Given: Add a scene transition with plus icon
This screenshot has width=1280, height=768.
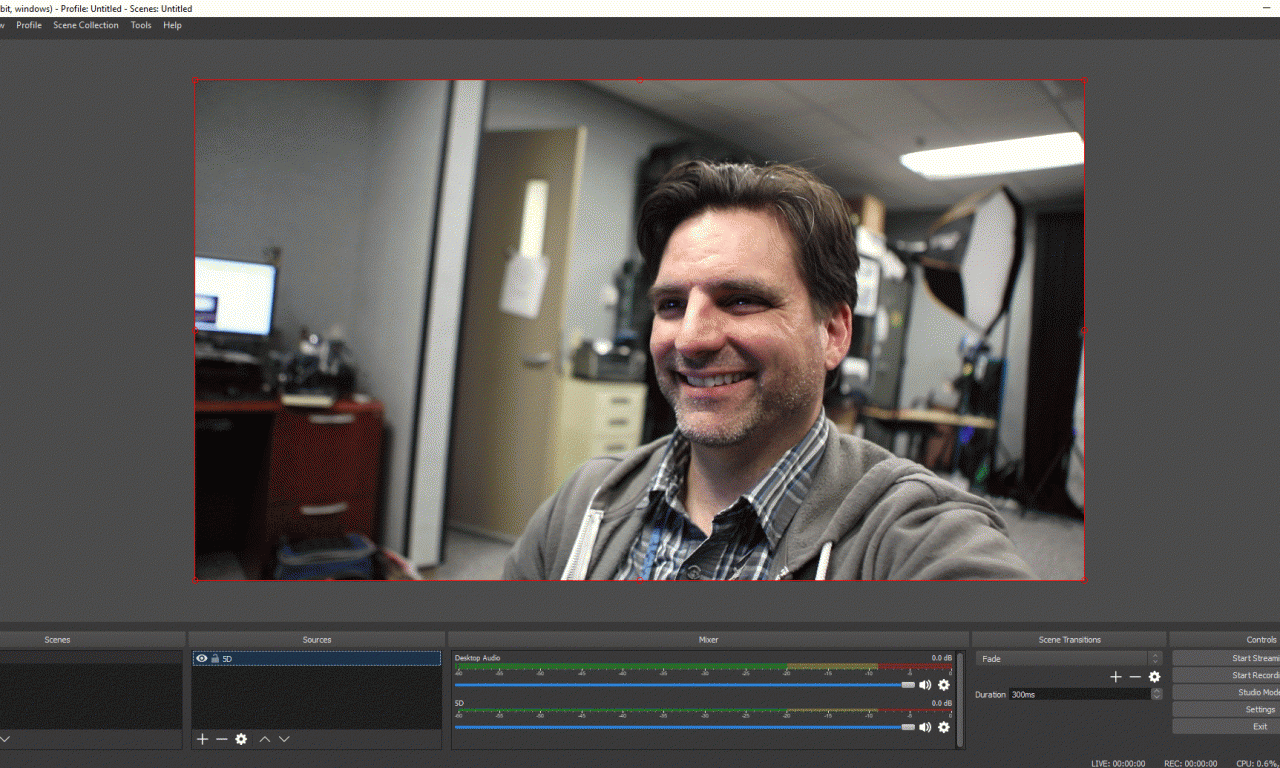Looking at the screenshot, I should click(x=1116, y=677).
